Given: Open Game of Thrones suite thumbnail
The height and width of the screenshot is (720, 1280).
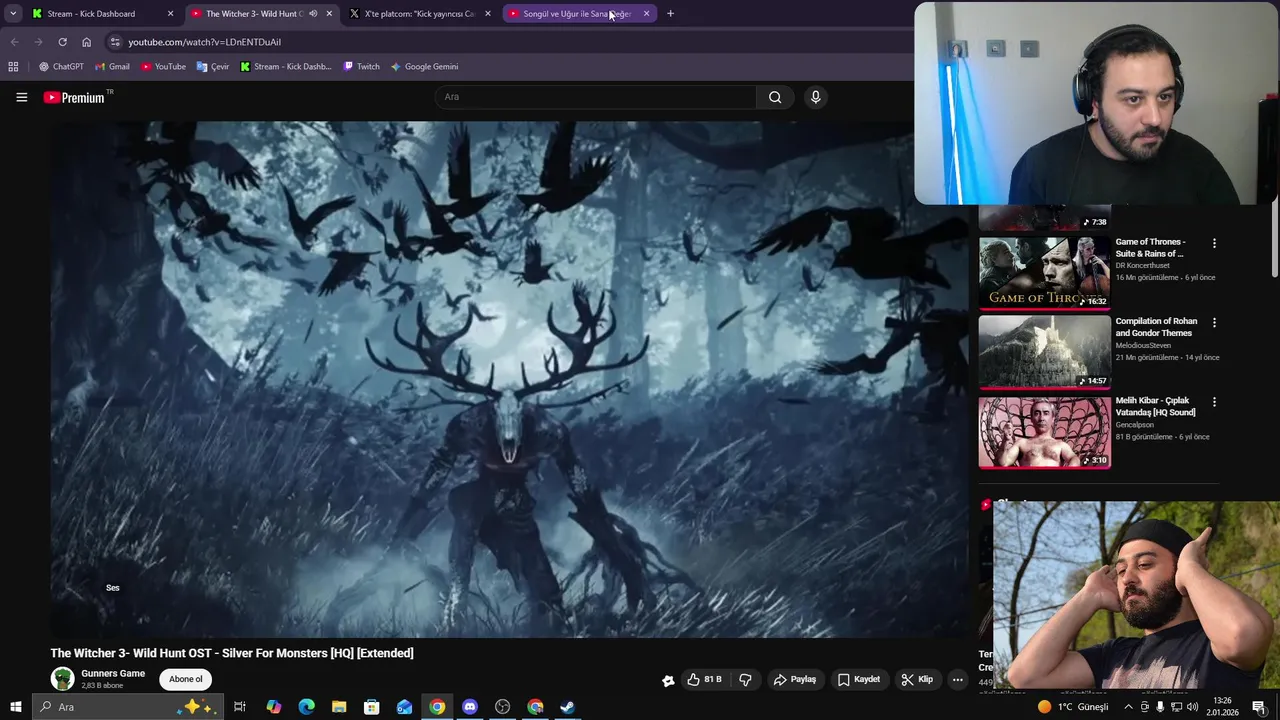Looking at the screenshot, I should click(1044, 272).
